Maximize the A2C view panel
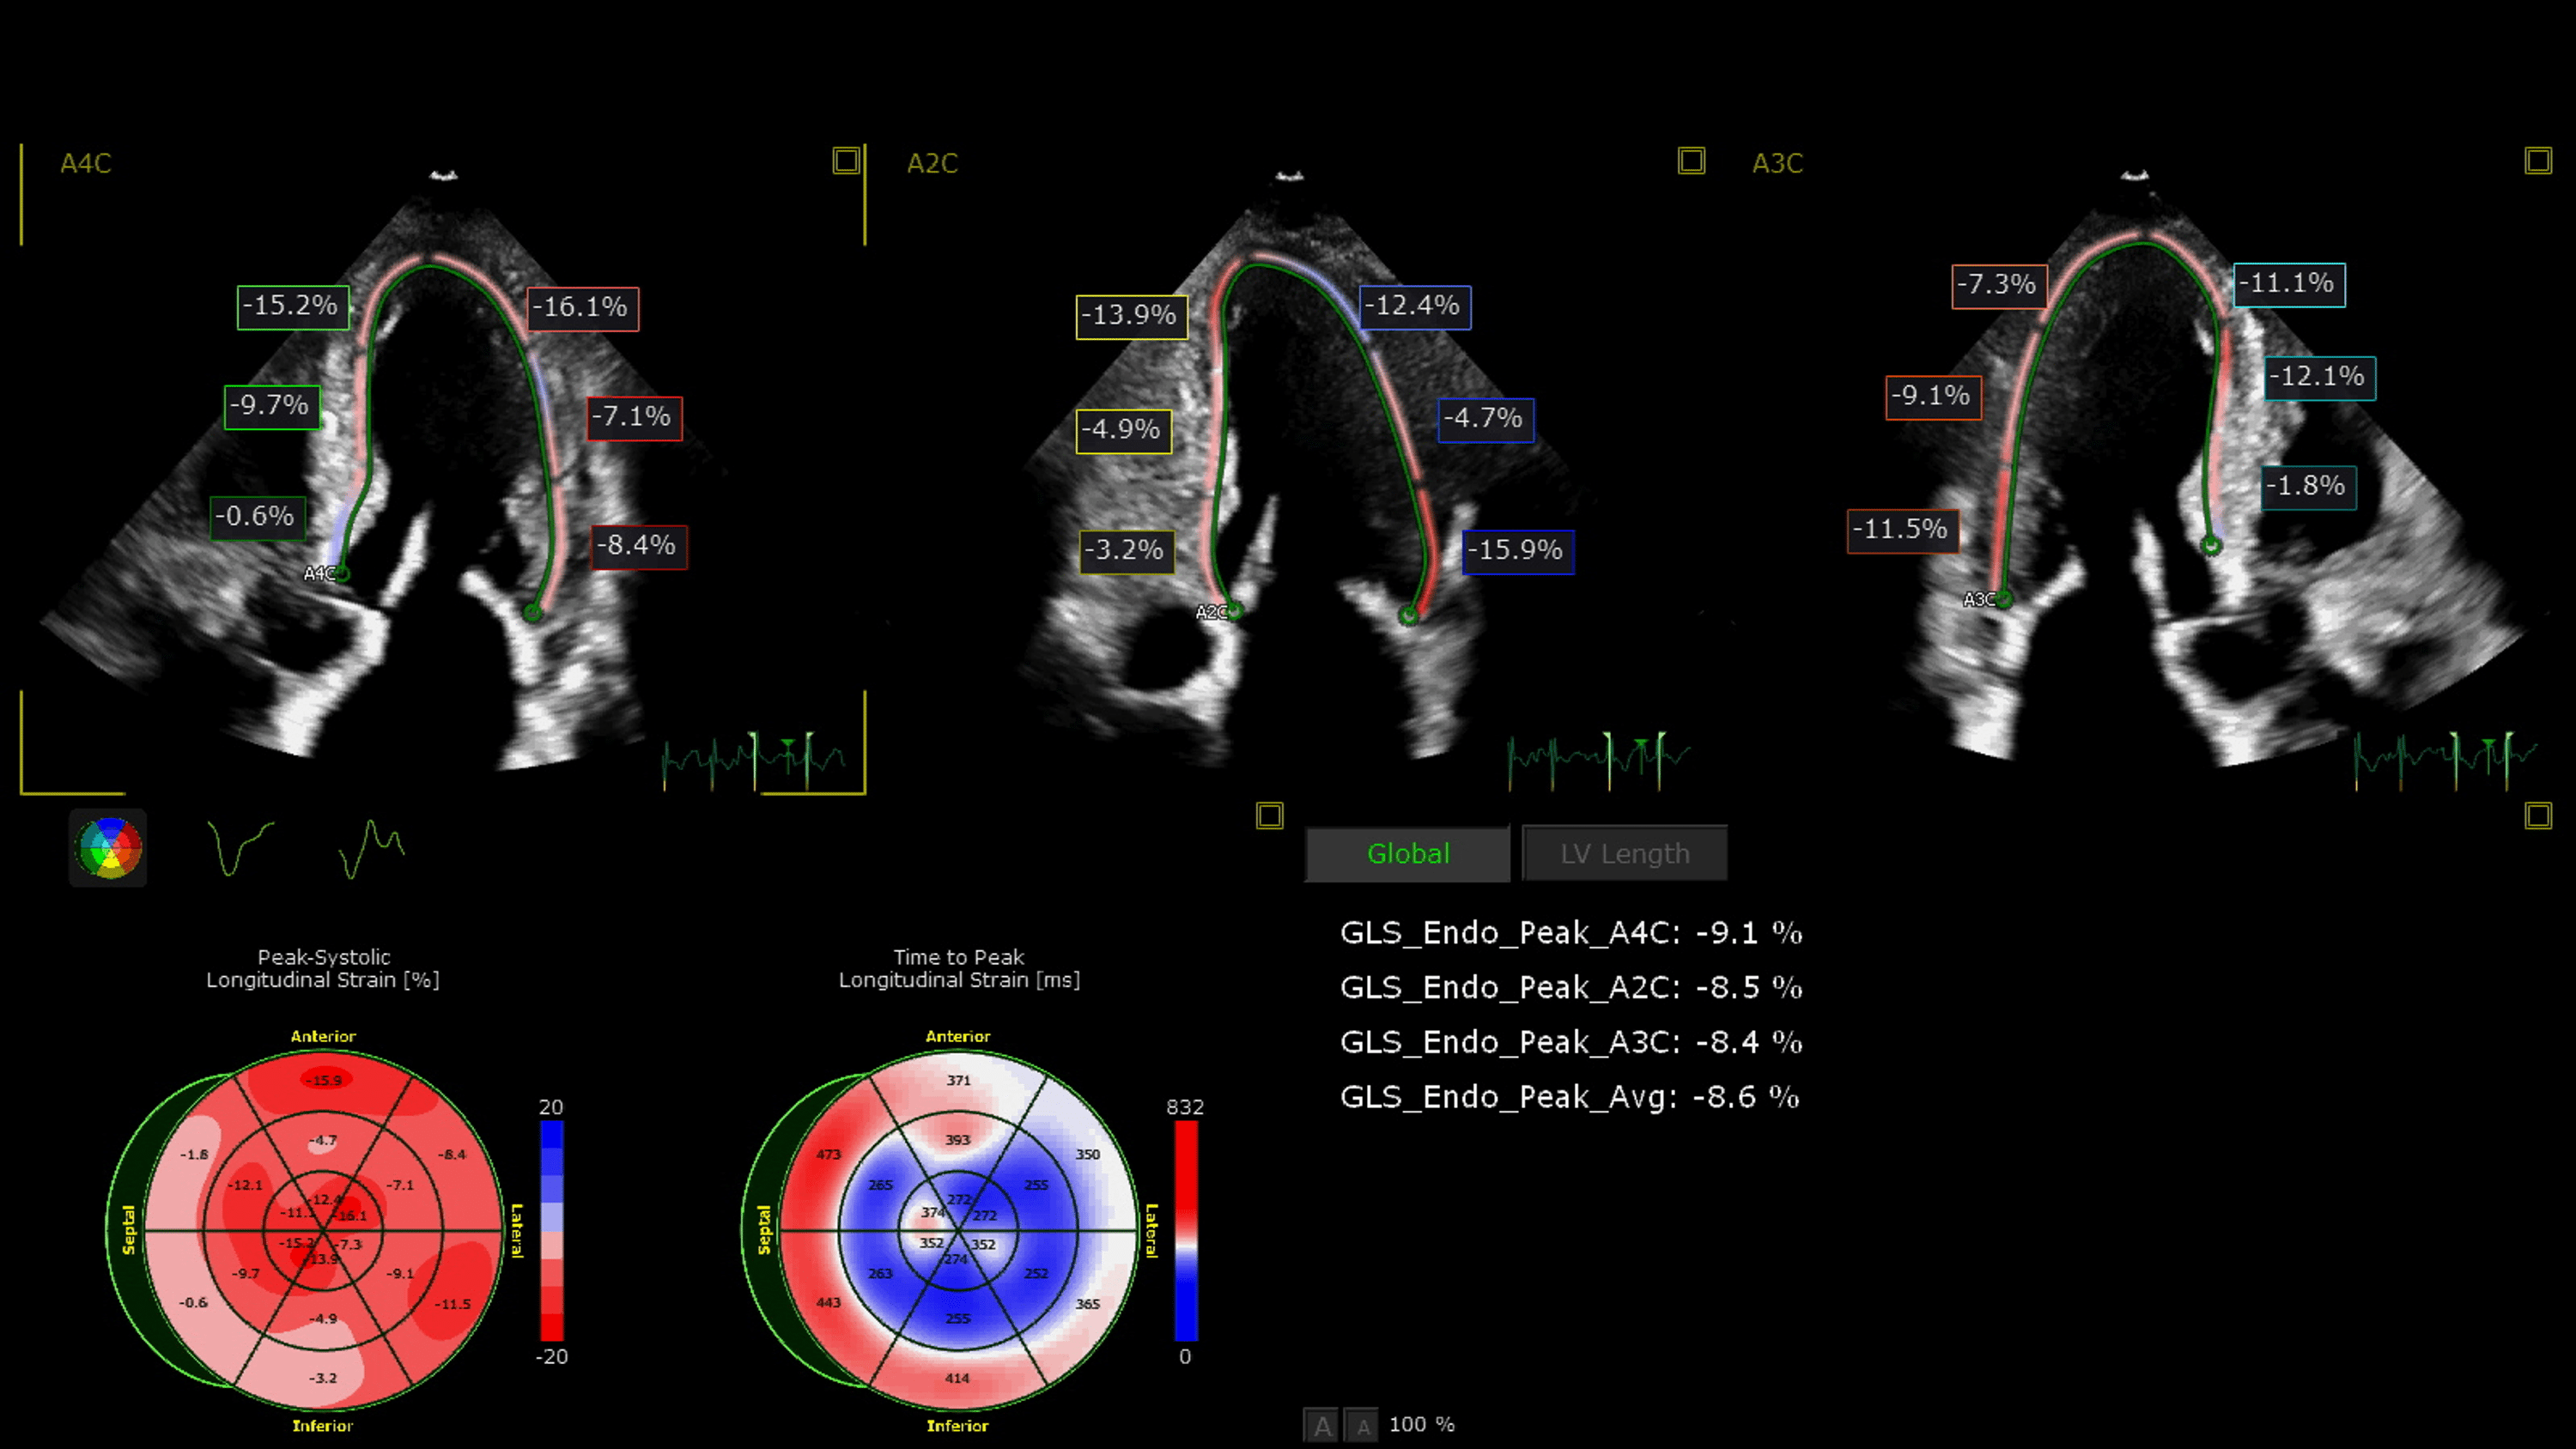This screenshot has height=1449, width=2576. 1691,161
